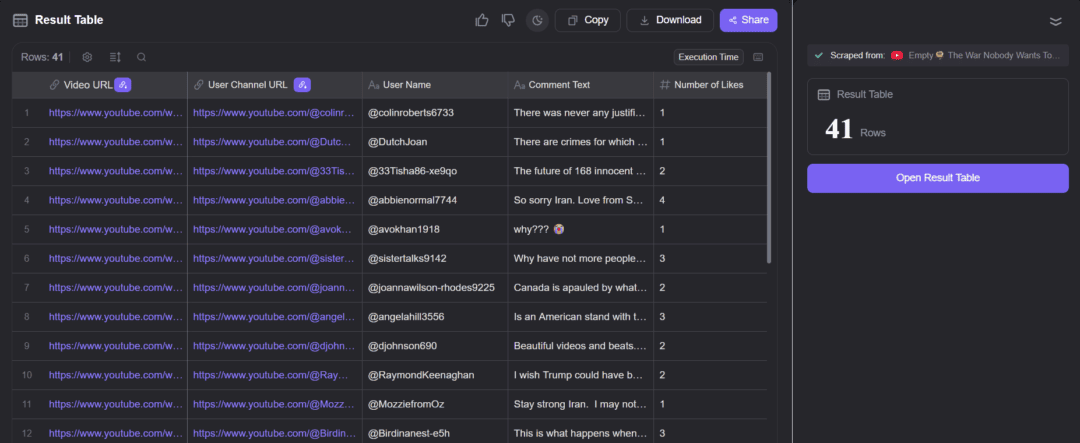Image resolution: width=1080 pixels, height=443 pixels.
Task: Select the @abbienormal7744 user name cell
Action: tap(435, 200)
